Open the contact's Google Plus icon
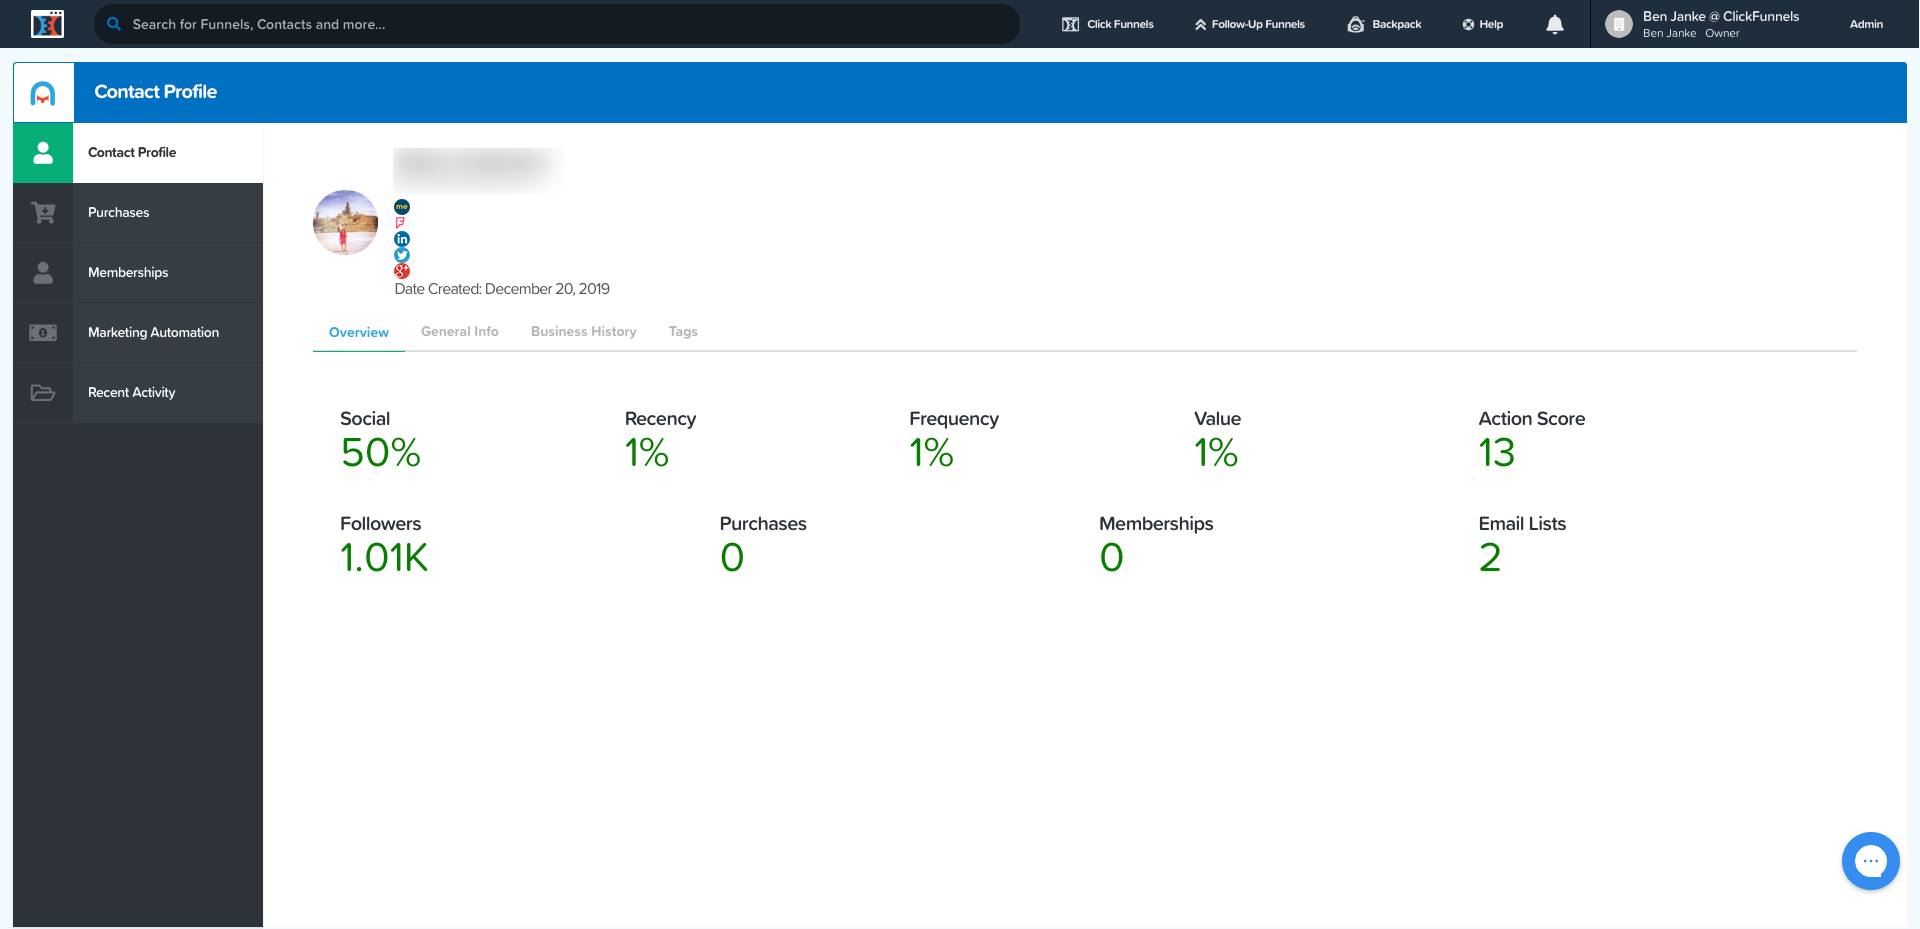Screen dimensions: 1920x929 point(402,271)
